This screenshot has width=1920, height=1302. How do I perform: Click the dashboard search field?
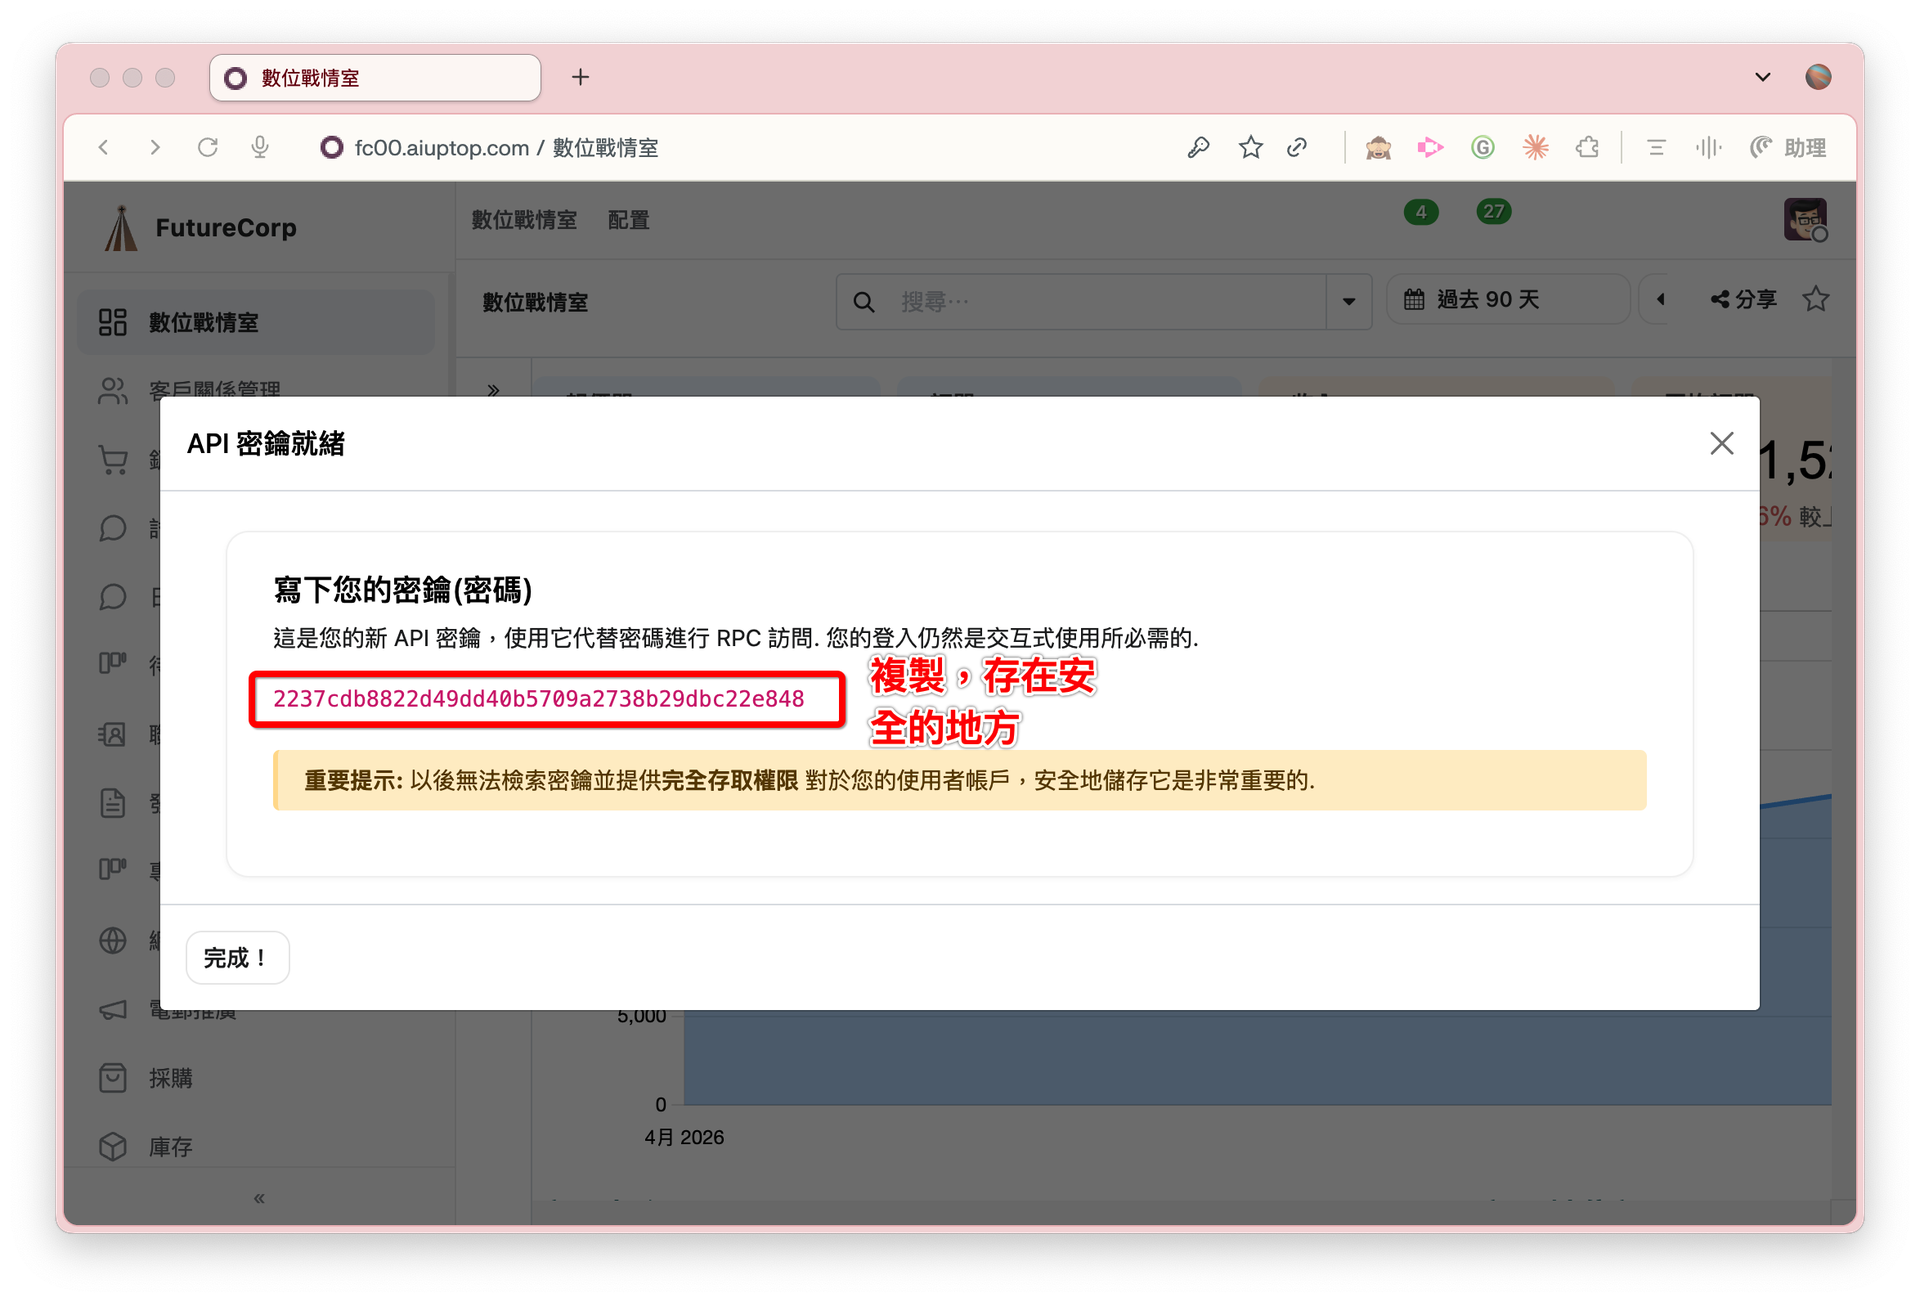pyautogui.click(x=1081, y=301)
